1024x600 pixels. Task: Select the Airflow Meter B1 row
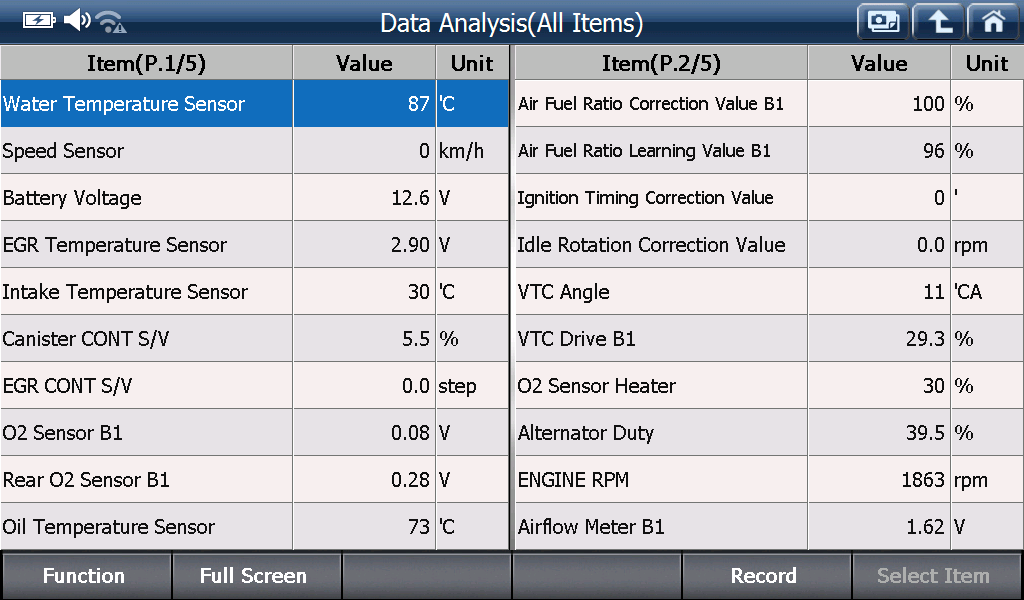(x=769, y=527)
